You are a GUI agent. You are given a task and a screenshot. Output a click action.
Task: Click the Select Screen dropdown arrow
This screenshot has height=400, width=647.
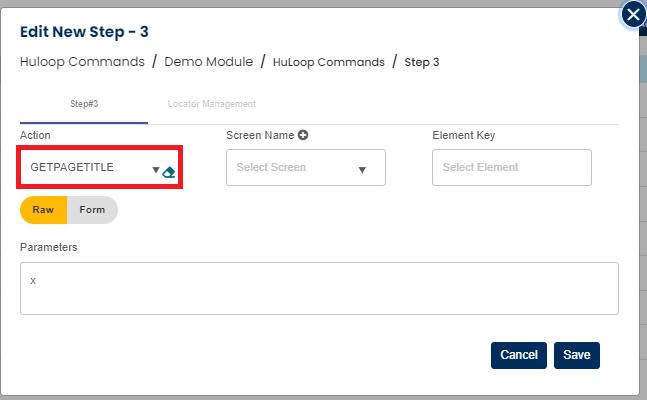[362, 169]
